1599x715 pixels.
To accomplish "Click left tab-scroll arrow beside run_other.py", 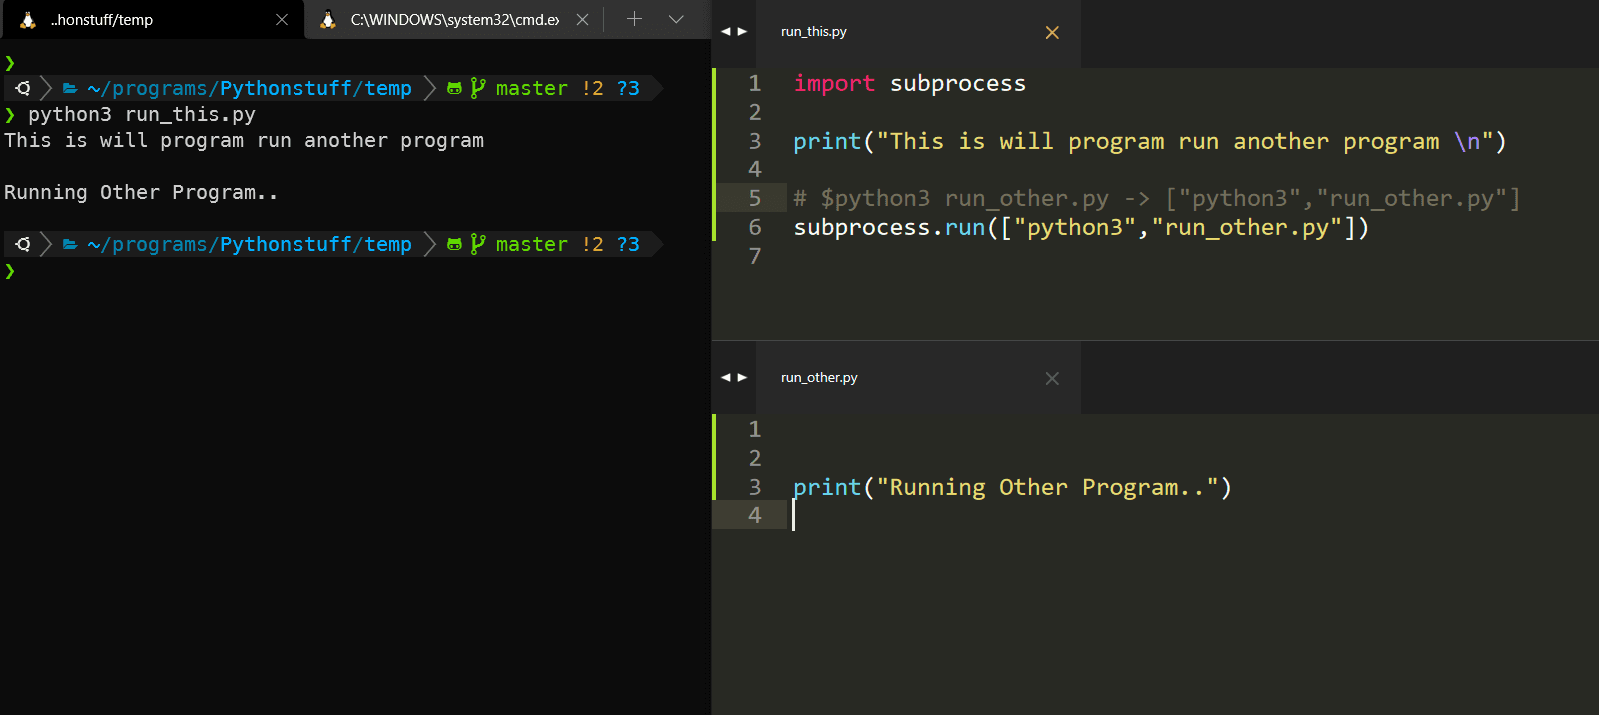I will (726, 378).
